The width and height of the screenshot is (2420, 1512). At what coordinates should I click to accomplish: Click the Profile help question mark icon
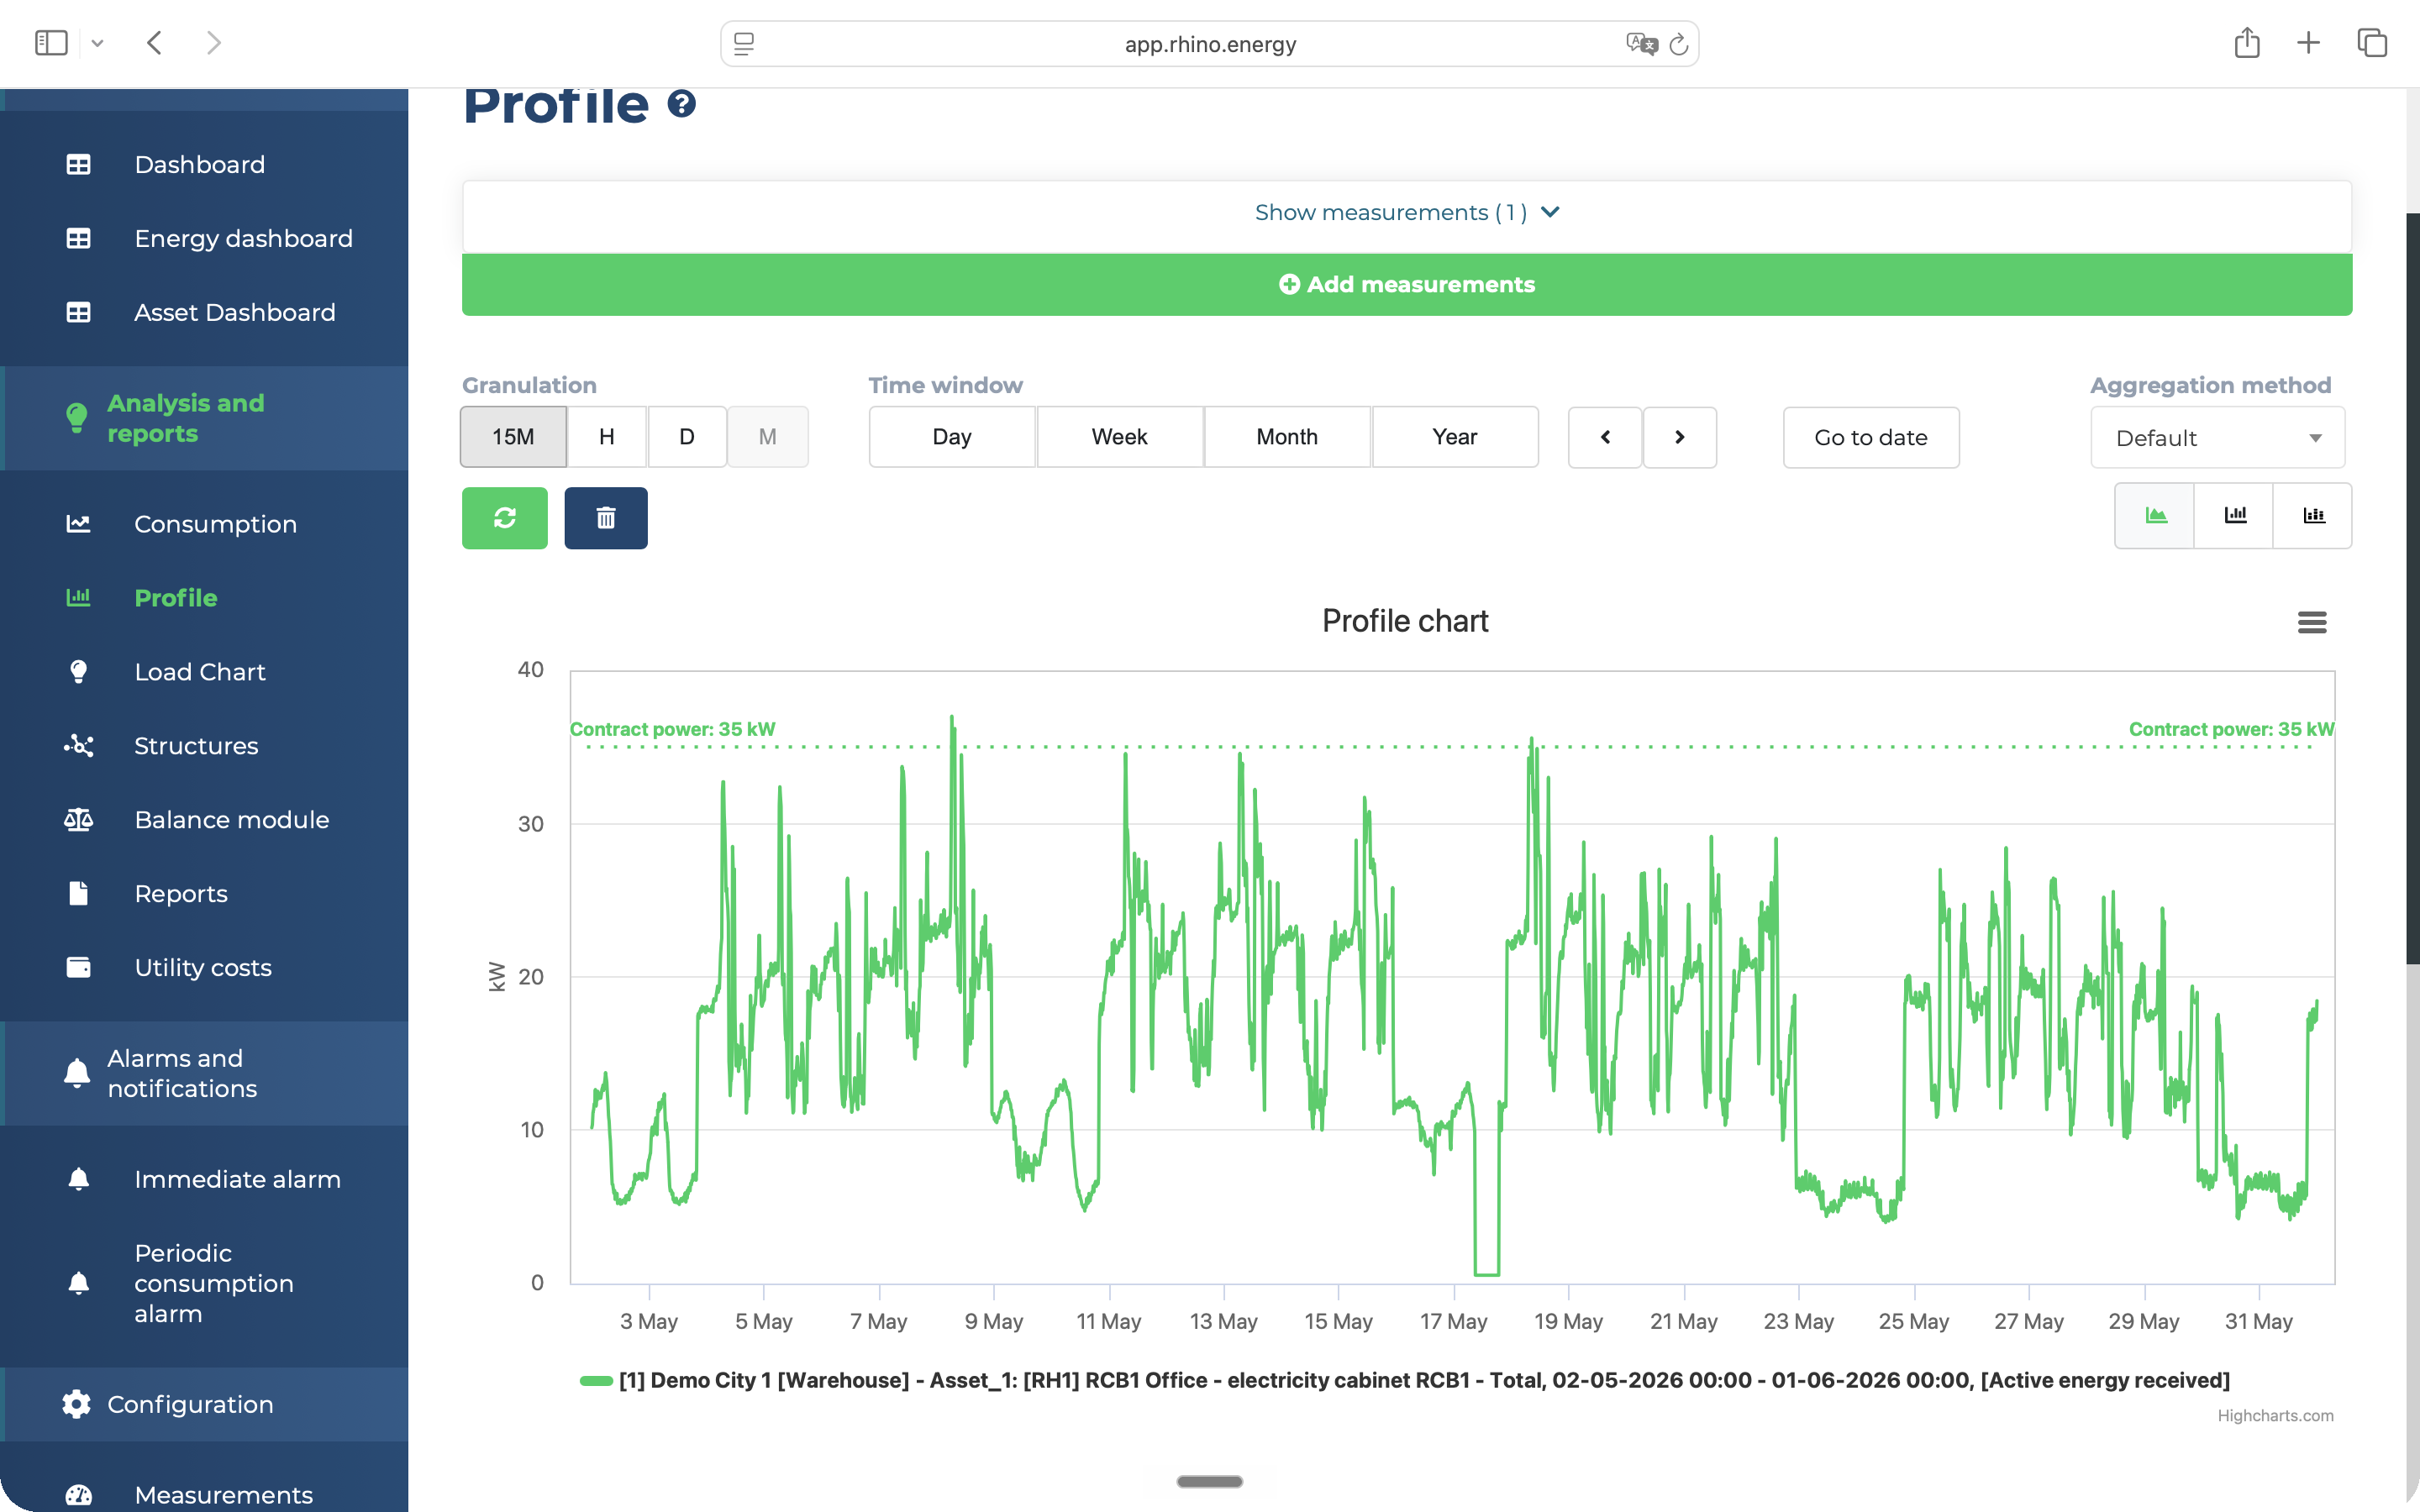coord(682,104)
